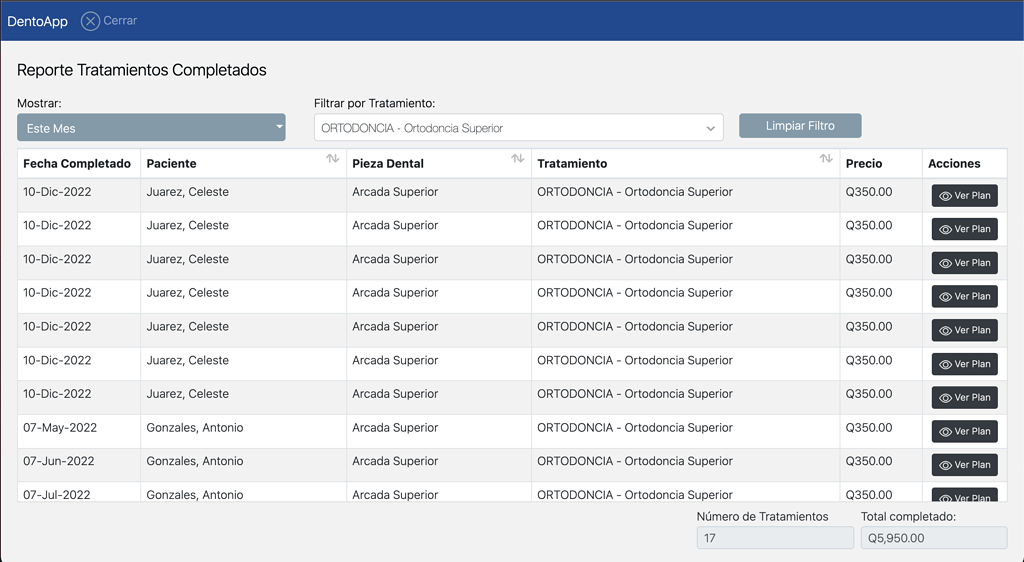Open the Mostrar 'Este Mes' dropdown
This screenshot has height=562, width=1024.
tap(151, 127)
